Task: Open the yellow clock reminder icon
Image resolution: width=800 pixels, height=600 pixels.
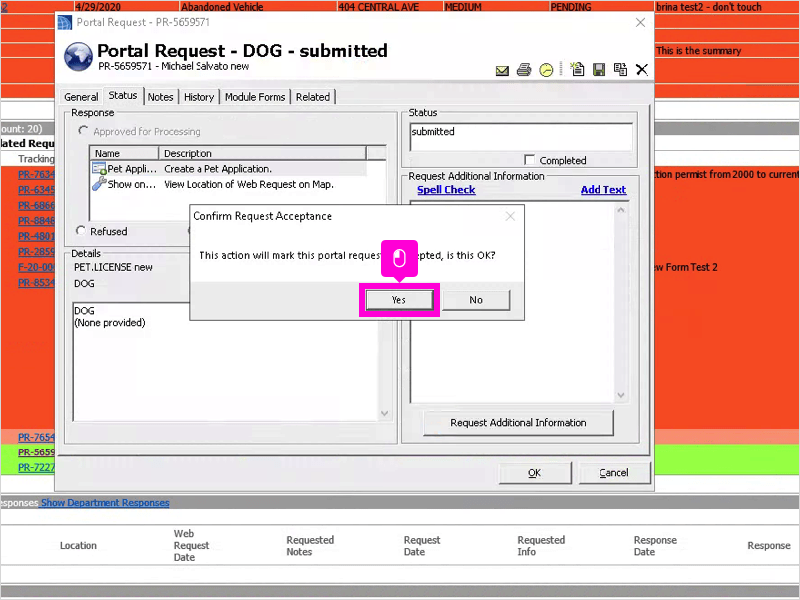Action: tap(546, 70)
